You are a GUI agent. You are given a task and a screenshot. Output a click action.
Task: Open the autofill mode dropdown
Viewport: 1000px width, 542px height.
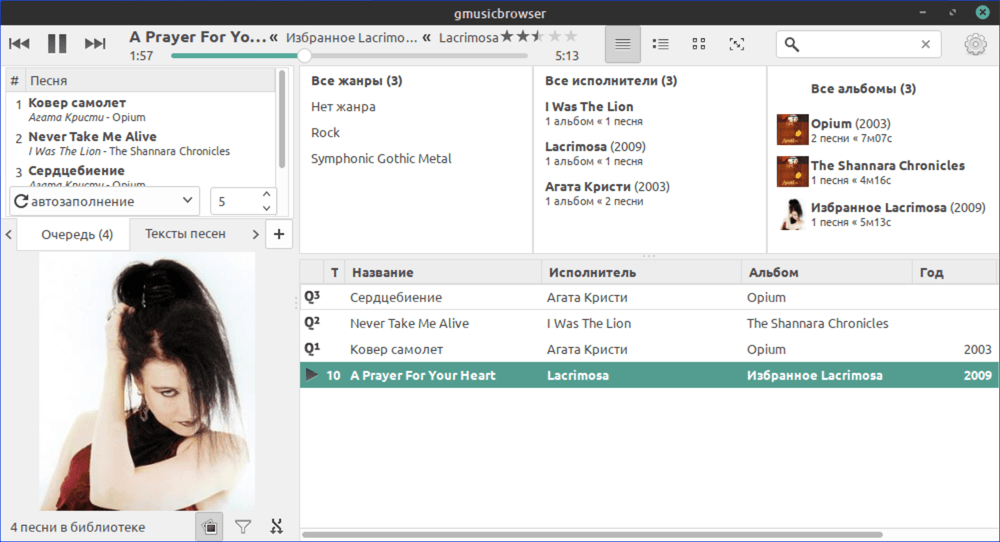pyautogui.click(x=105, y=201)
